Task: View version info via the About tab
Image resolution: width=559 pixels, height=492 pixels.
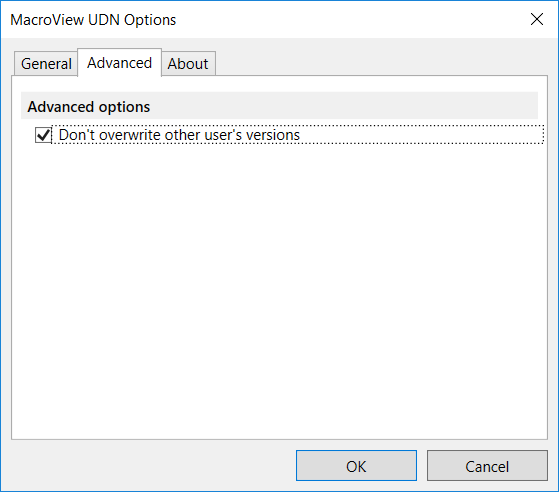Action: (188, 64)
